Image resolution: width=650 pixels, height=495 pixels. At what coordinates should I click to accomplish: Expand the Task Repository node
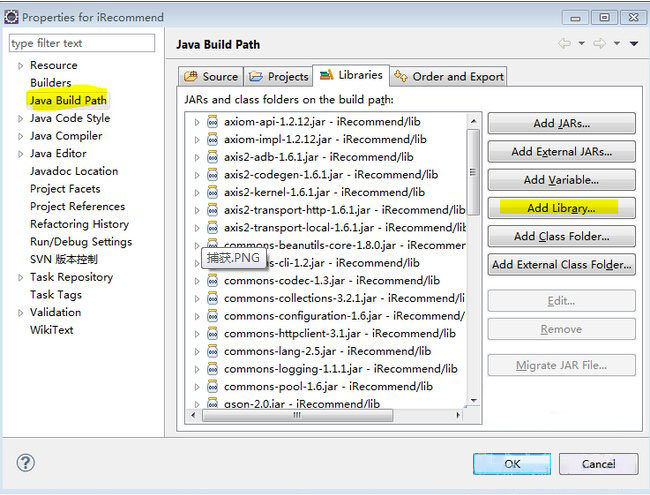[x=19, y=277]
